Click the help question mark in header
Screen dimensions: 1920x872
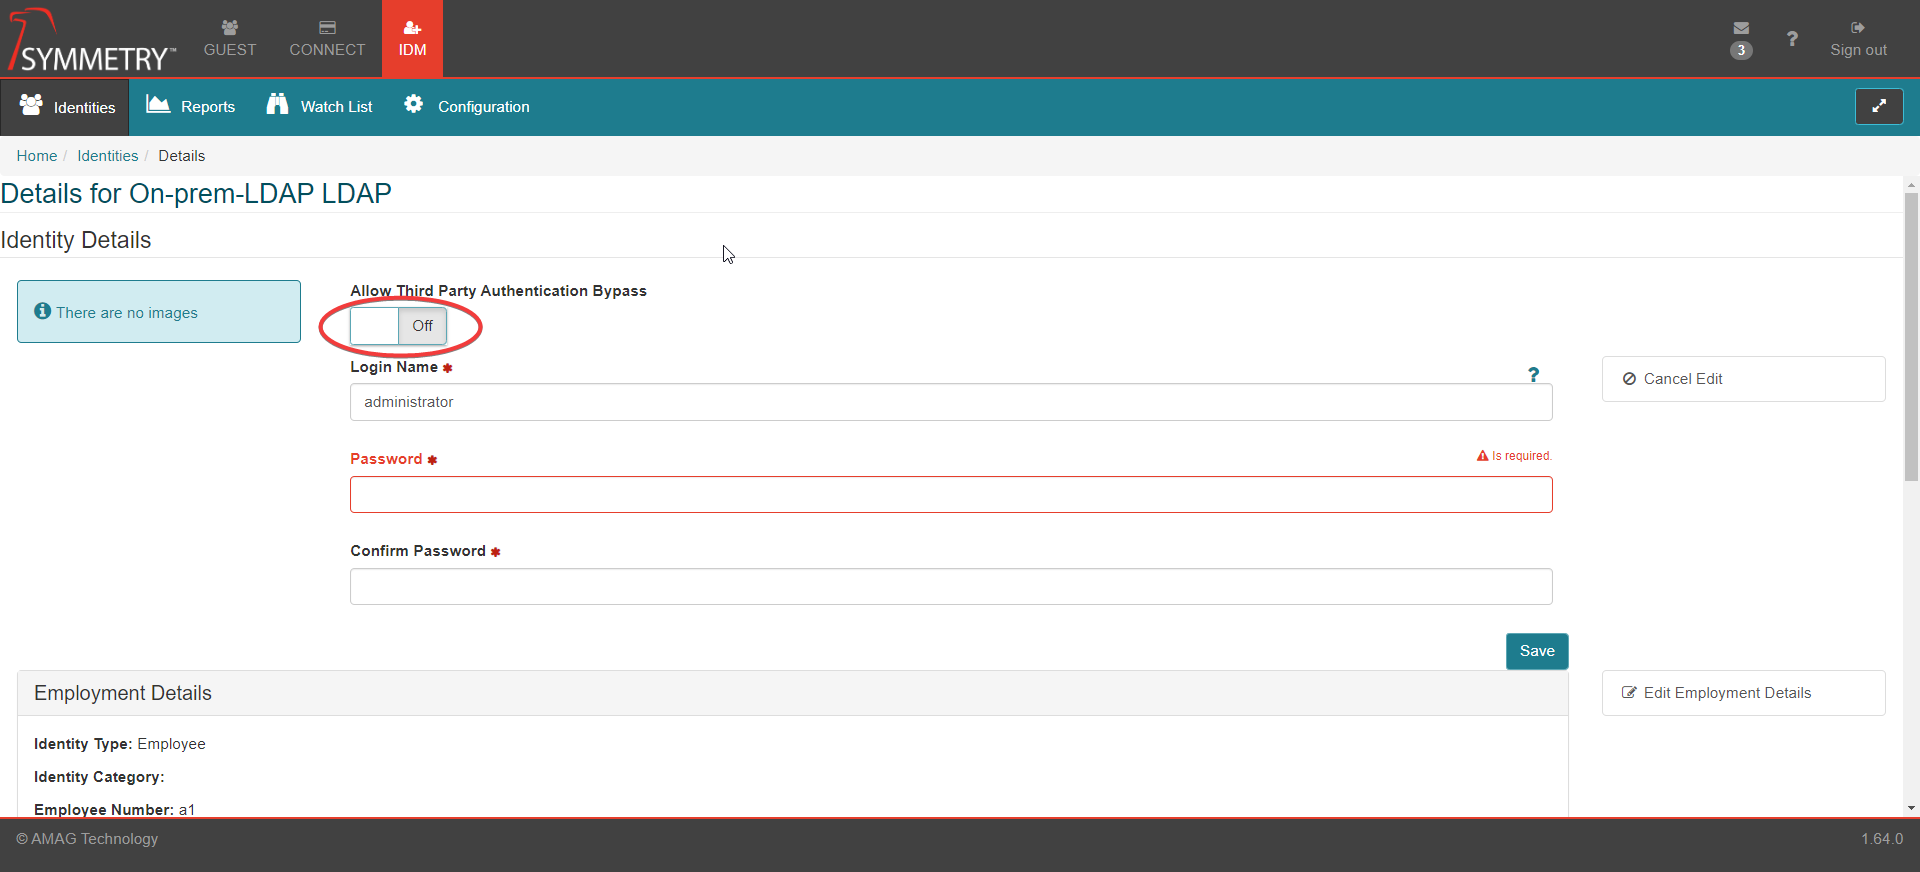tap(1792, 39)
